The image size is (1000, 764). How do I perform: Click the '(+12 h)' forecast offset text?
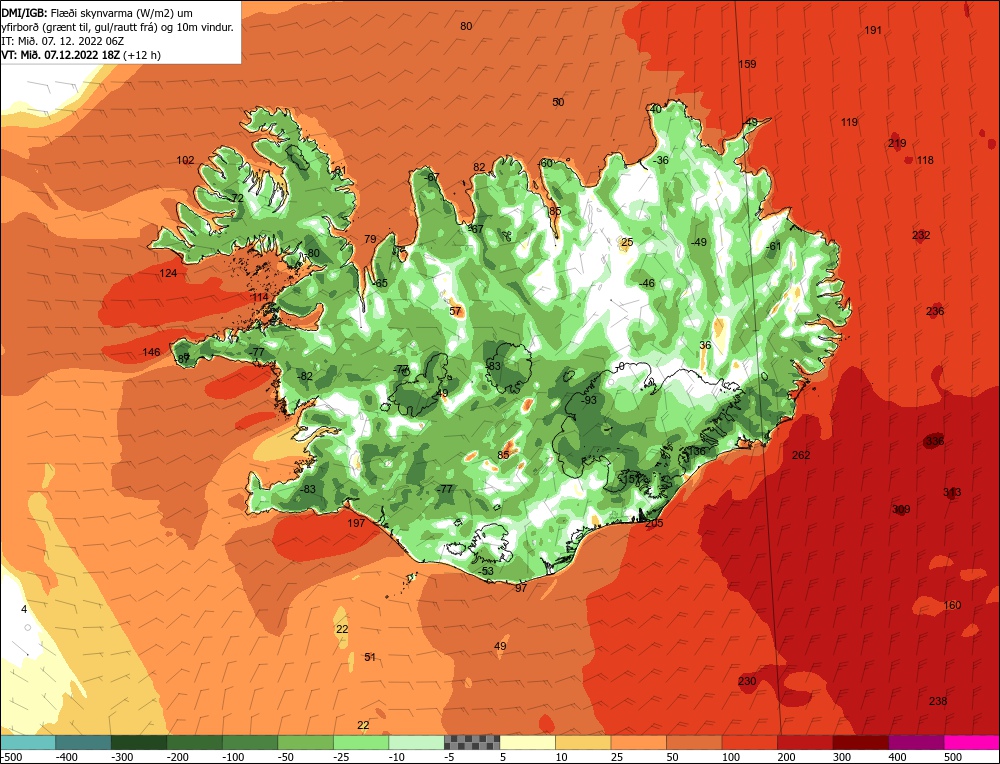click(143, 55)
